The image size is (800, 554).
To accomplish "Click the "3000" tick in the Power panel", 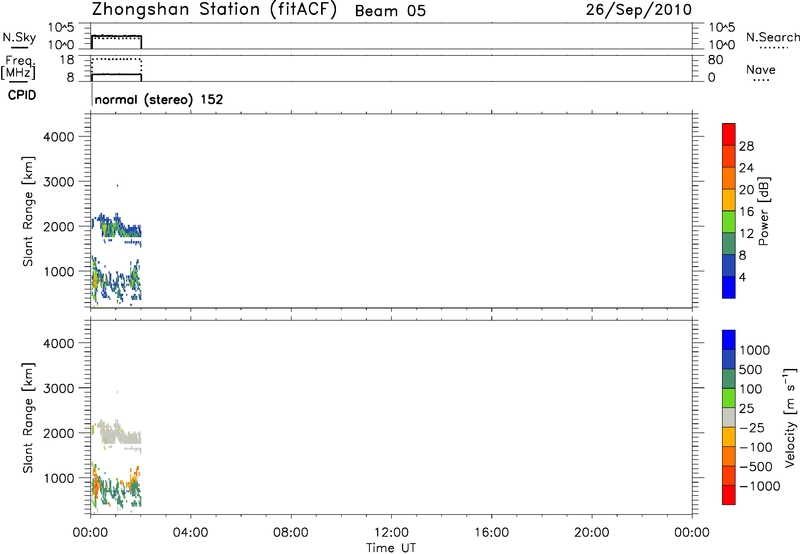I will click(58, 182).
